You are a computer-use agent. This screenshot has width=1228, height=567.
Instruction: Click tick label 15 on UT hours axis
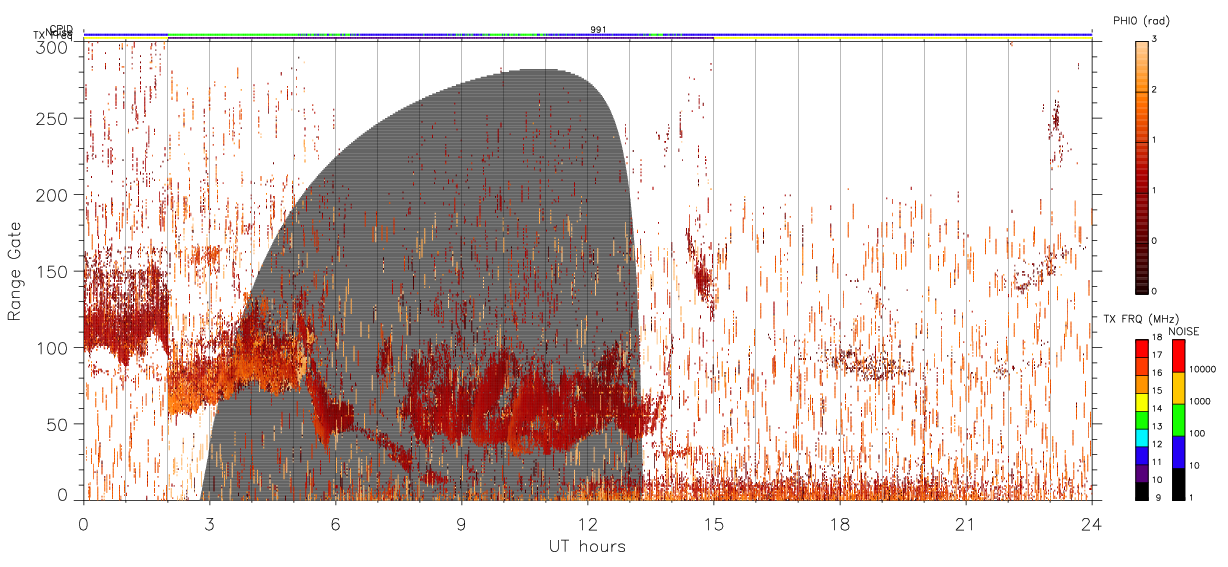tap(713, 524)
